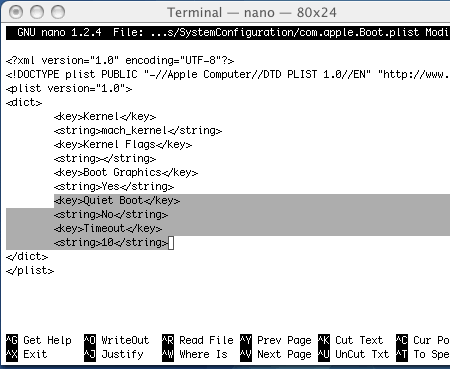
Task: Click the plist version="1.0" line
Action: [69, 89]
